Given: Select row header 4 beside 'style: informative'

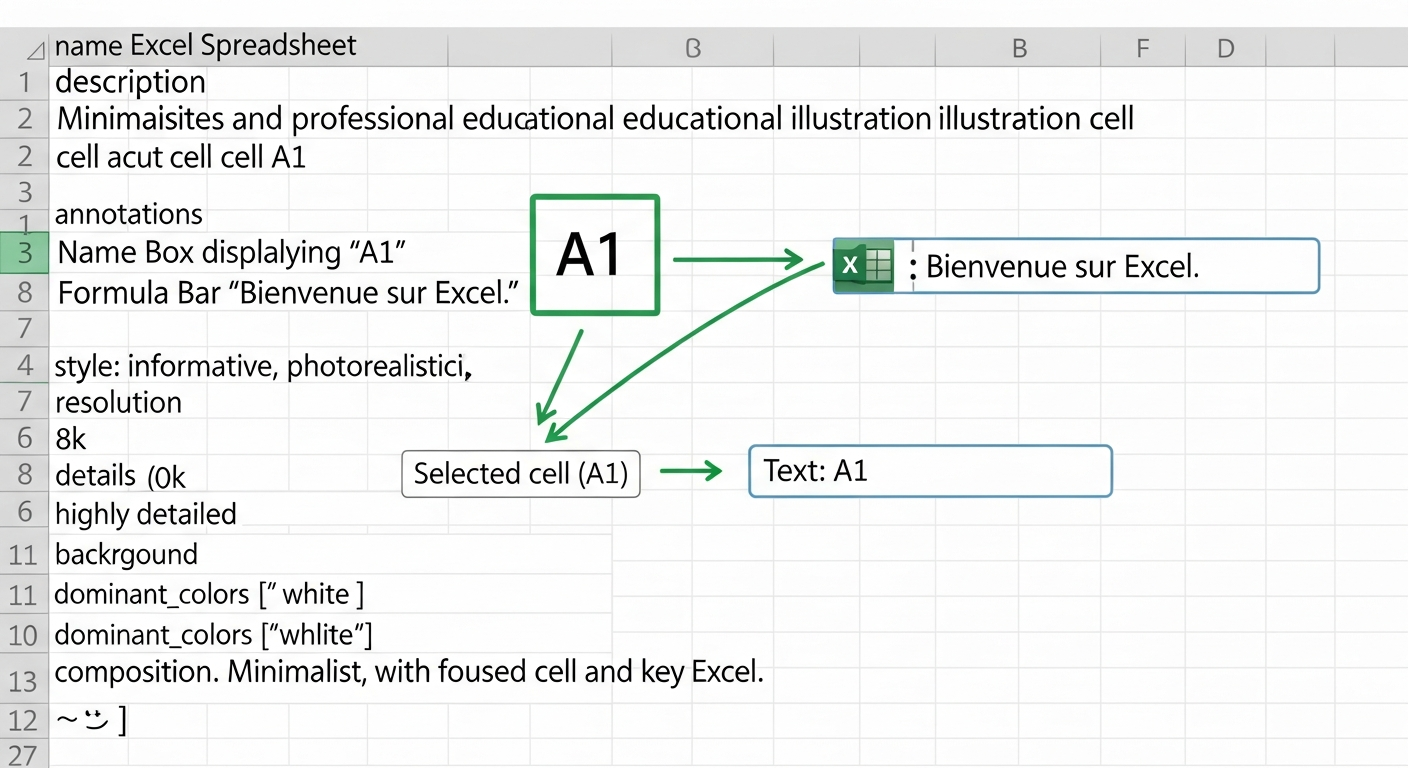Looking at the screenshot, I should tap(24, 367).
